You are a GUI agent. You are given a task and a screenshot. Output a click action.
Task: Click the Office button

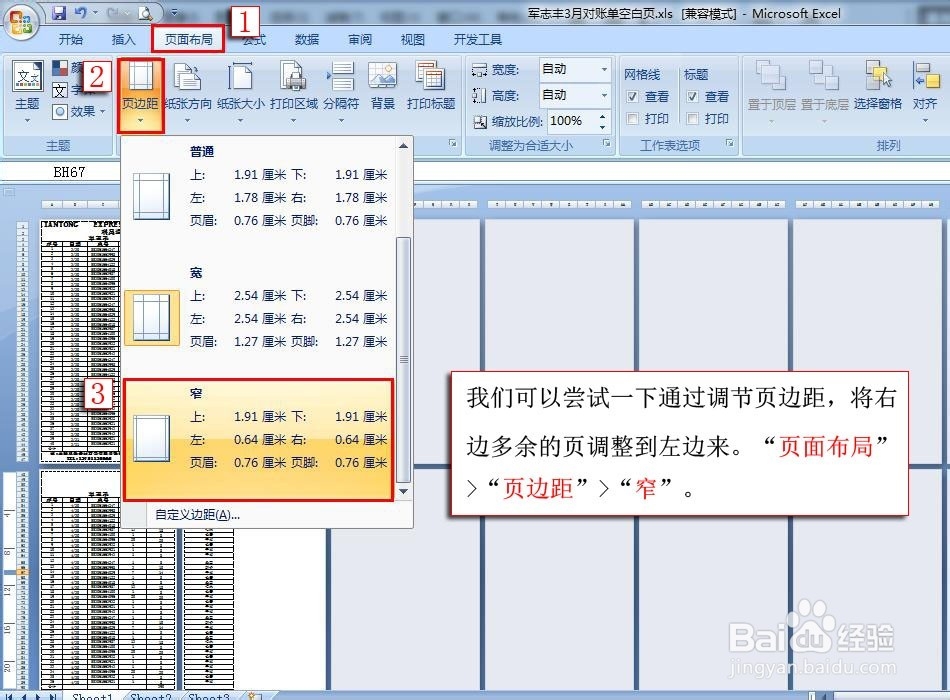click(x=22, y=22)
